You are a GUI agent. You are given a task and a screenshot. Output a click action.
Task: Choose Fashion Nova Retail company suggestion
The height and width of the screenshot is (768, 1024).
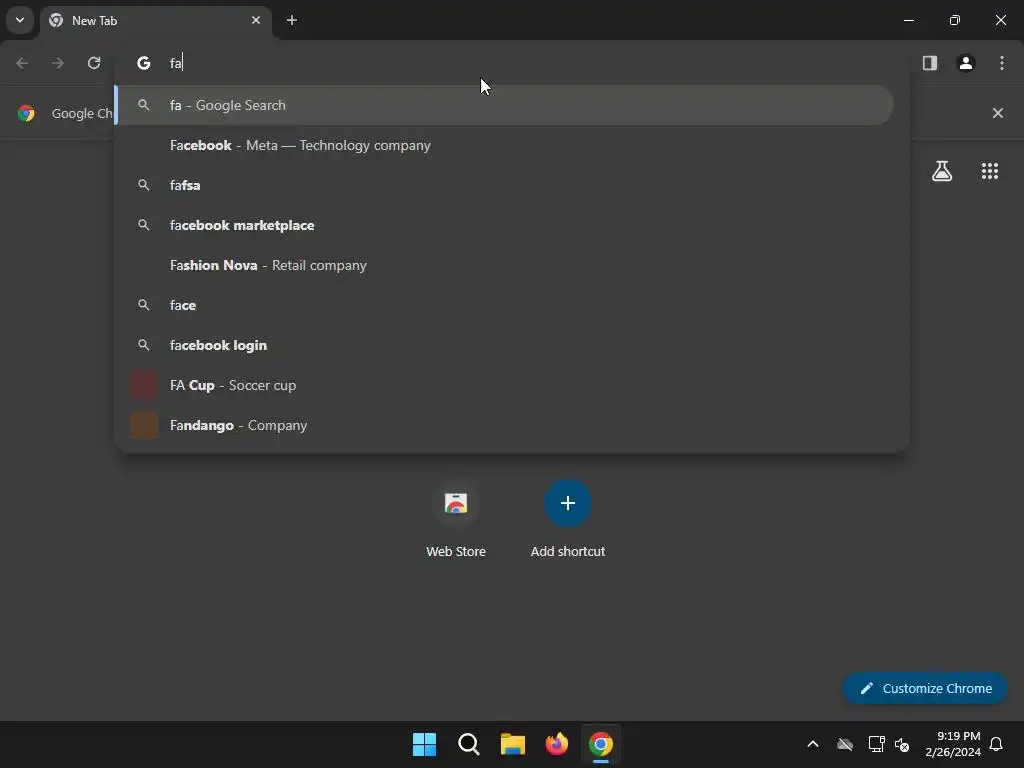pos(504,265)
